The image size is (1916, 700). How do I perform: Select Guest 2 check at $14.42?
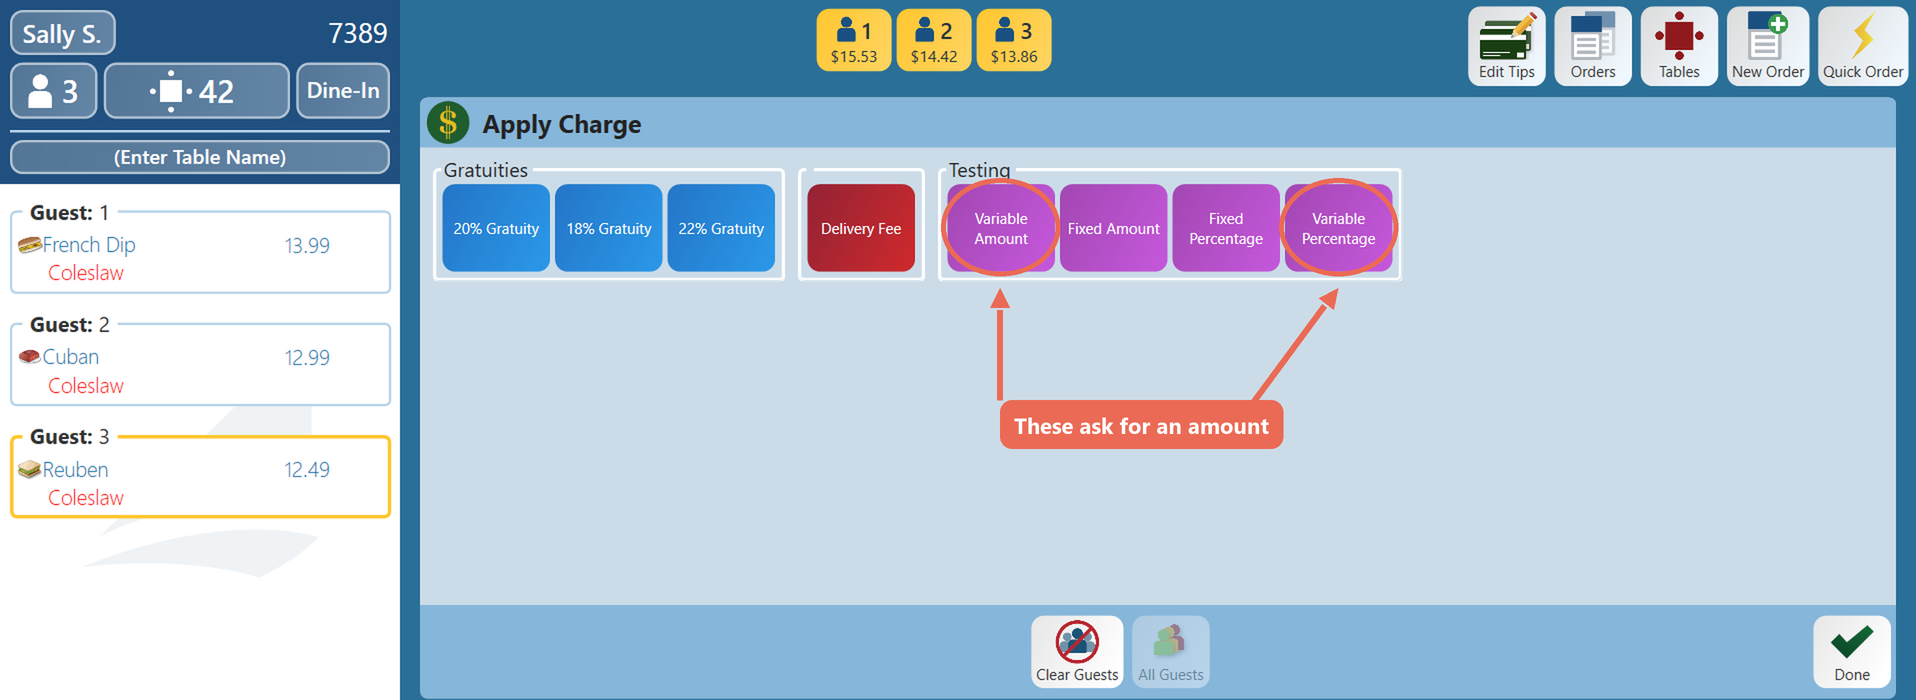934,41
